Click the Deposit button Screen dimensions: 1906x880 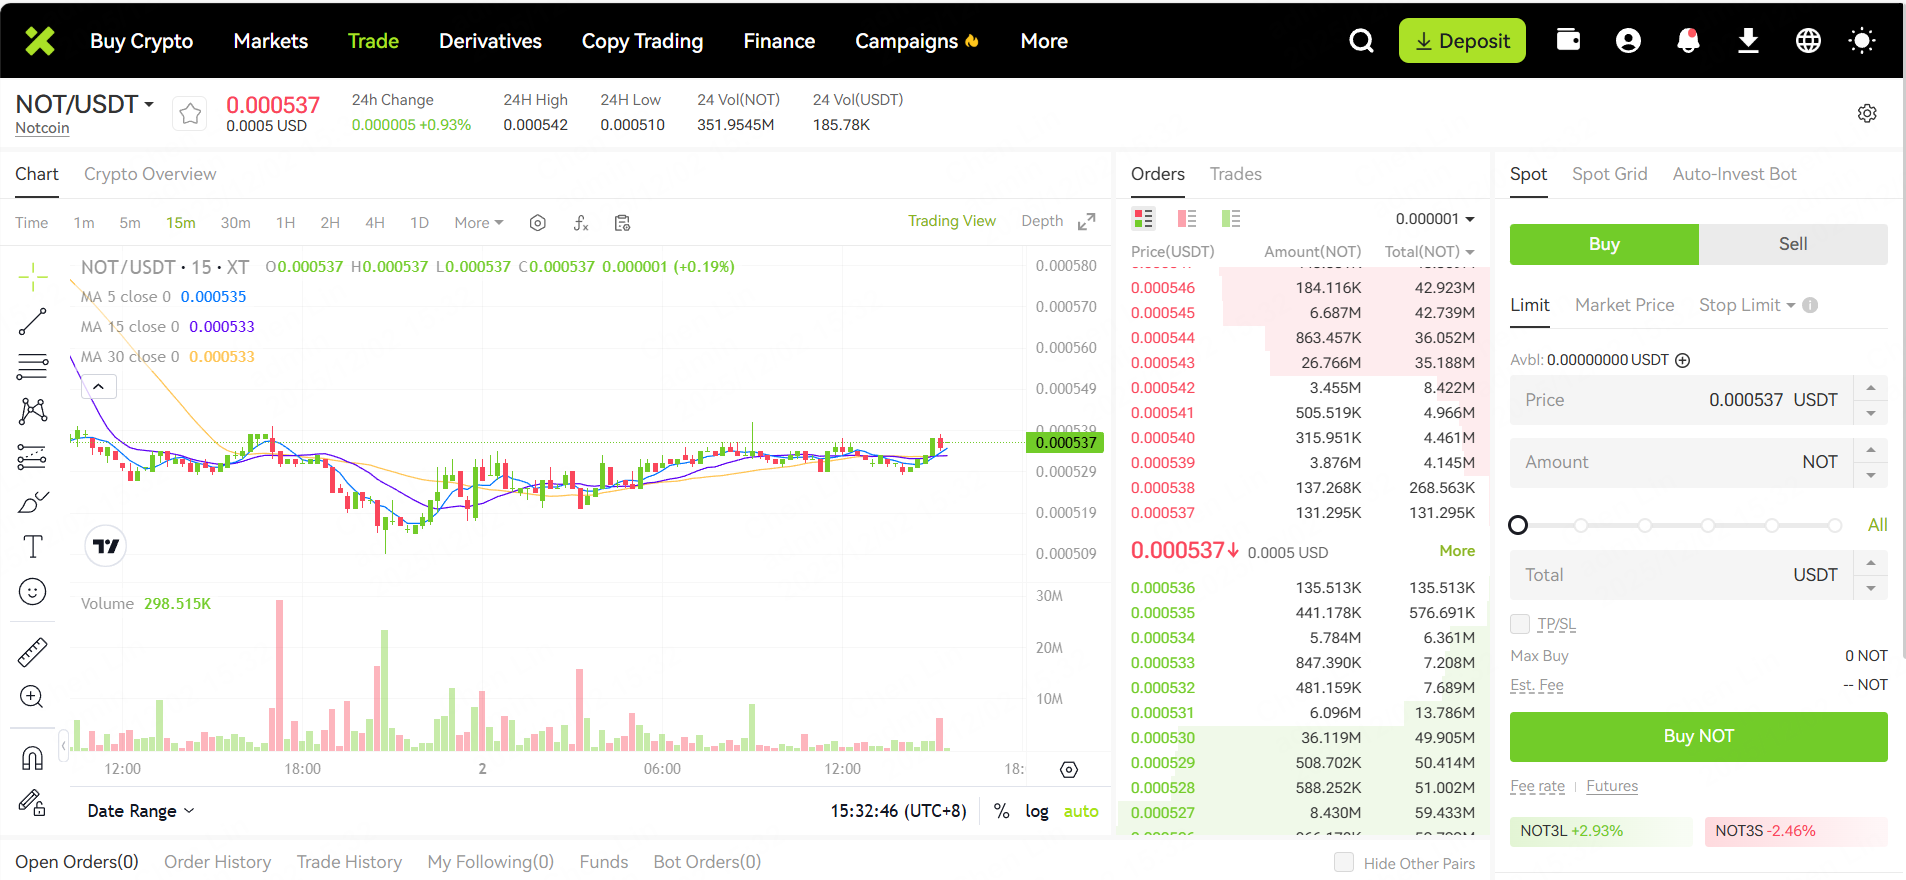[1461, 41]
